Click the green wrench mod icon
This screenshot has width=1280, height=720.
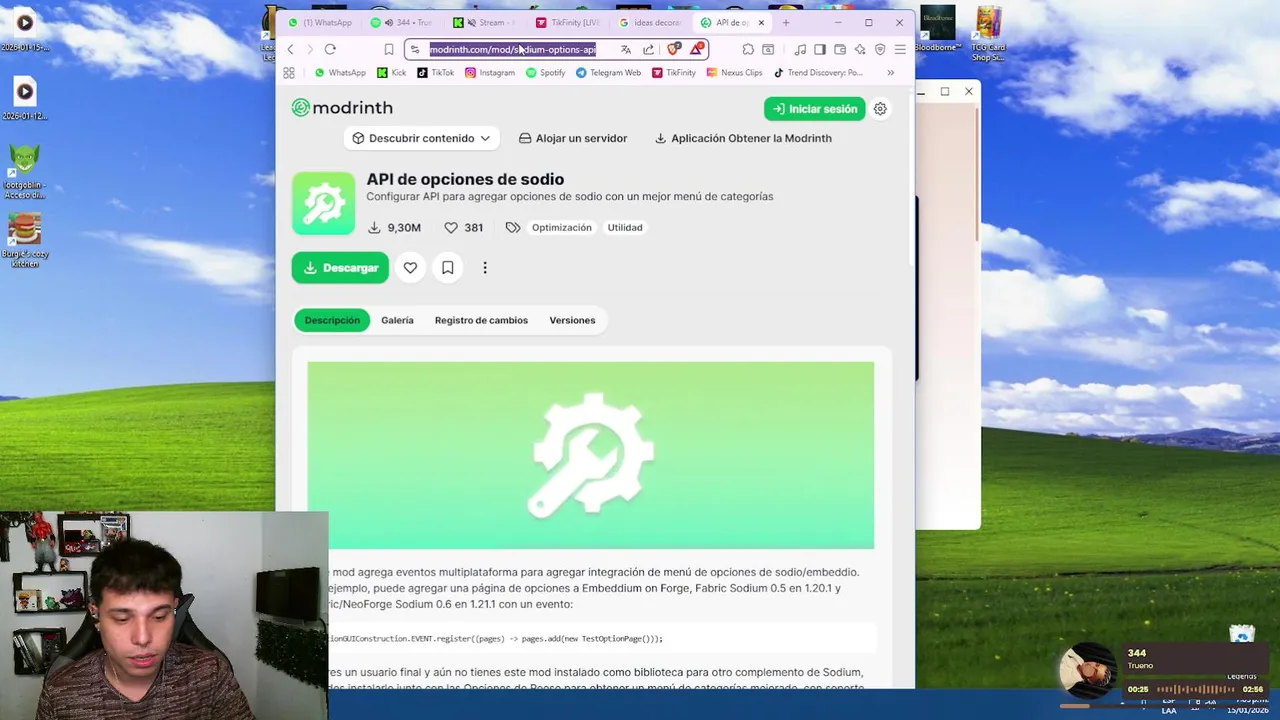pyautogui.click(x=323, y=203)
